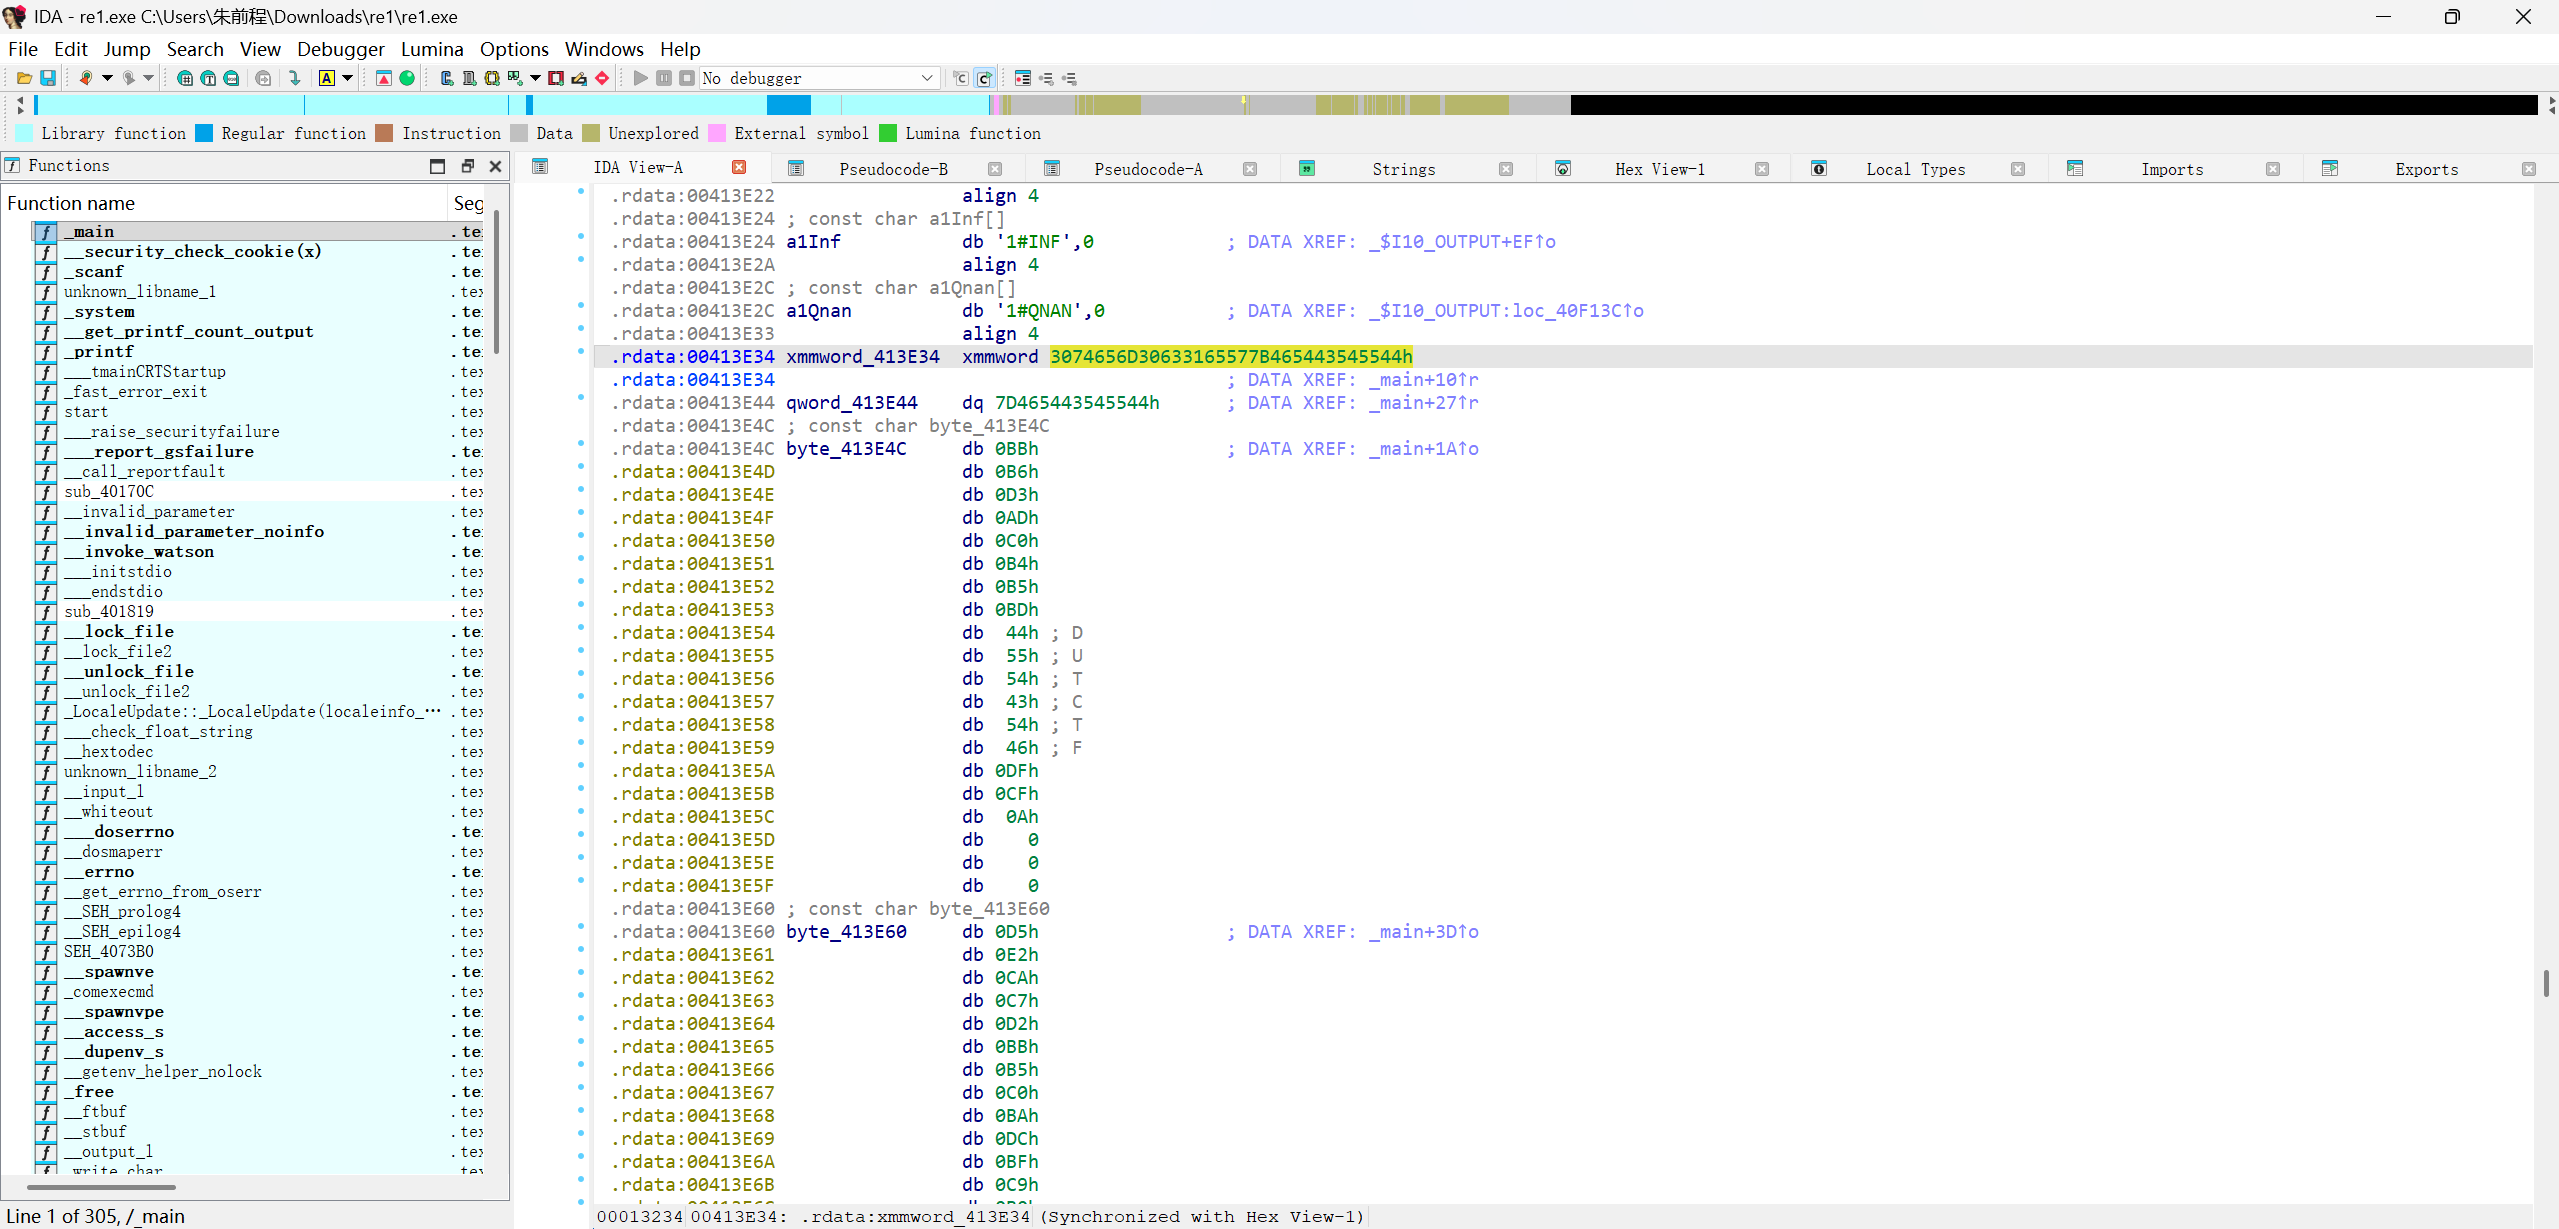Maximize the Functions panel
2559x1229 pixels.
(x=437, y=166)
